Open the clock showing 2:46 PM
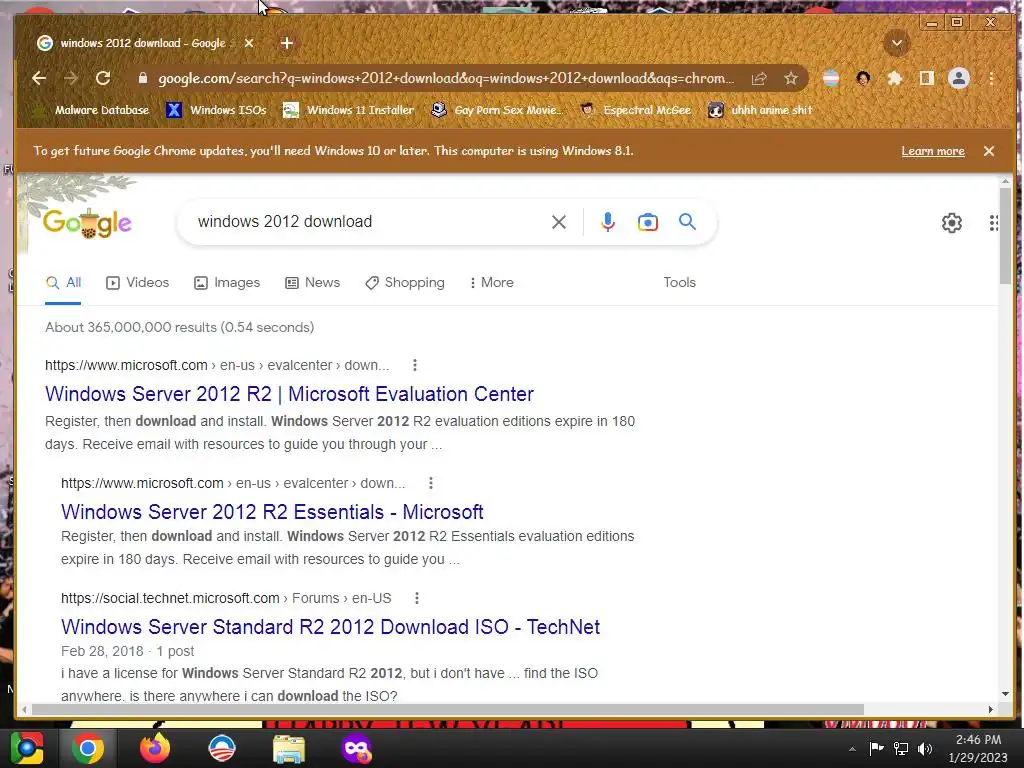 pyautogui.click(x=978, y=748)
